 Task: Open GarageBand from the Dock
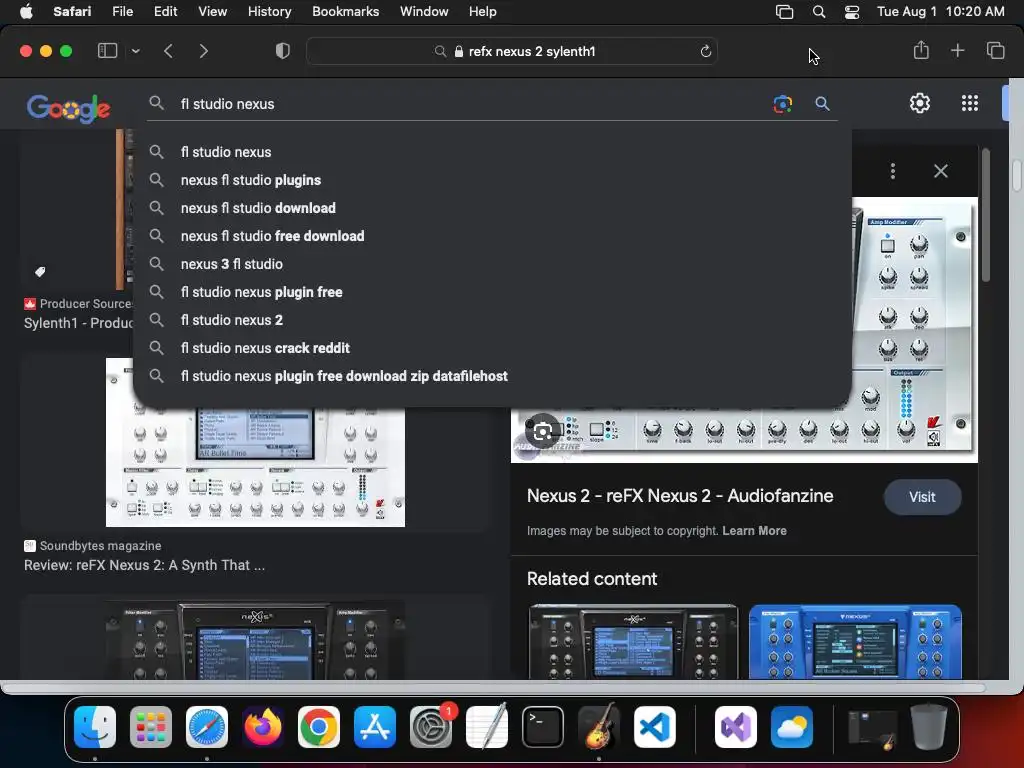click(599, 727)
